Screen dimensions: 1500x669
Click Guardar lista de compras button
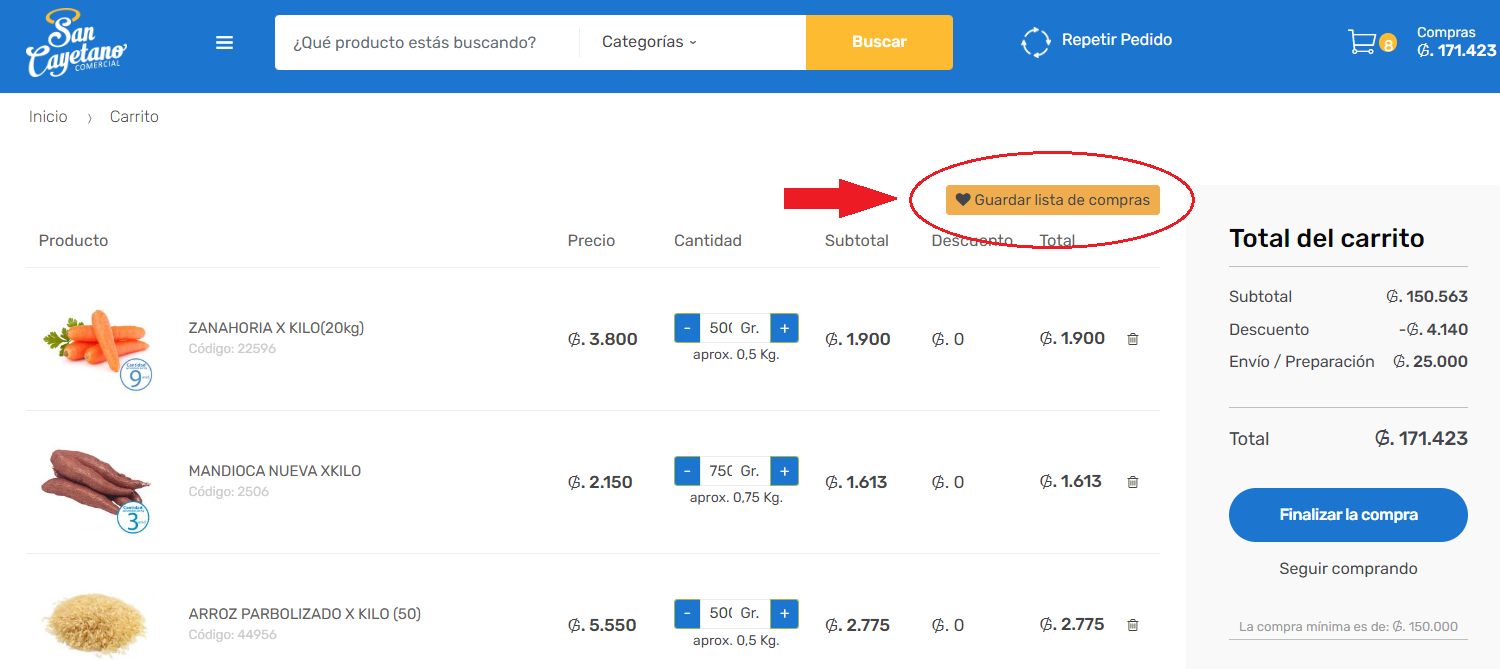pos(1052,200)
